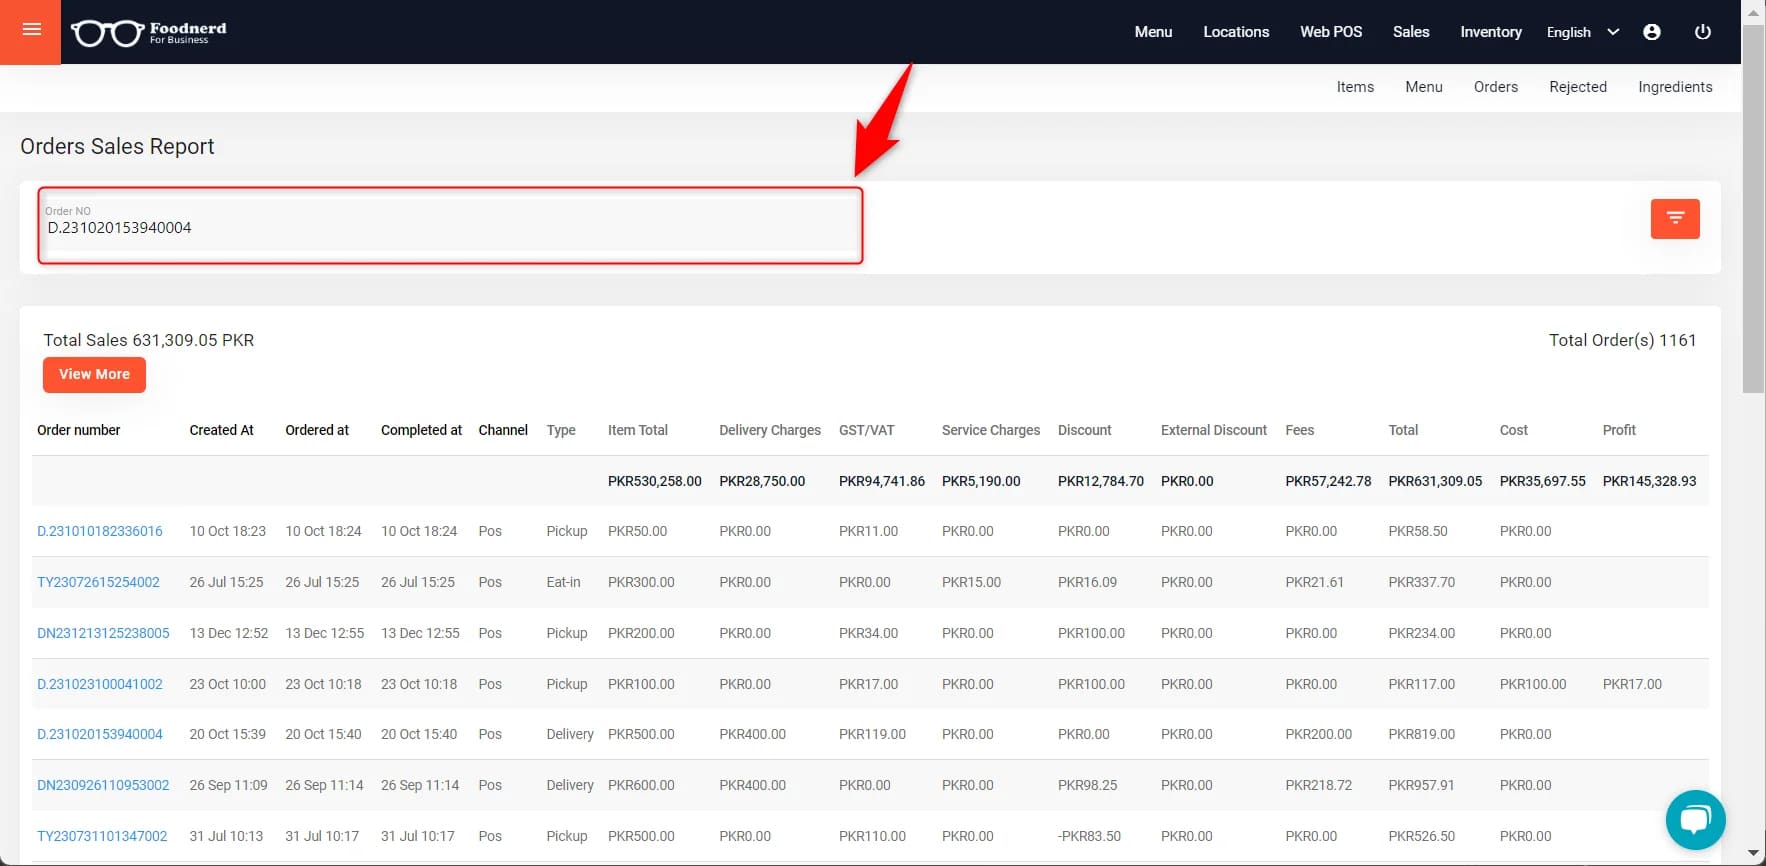
Task: Click the Cost column header
Action: point(1514,430)
